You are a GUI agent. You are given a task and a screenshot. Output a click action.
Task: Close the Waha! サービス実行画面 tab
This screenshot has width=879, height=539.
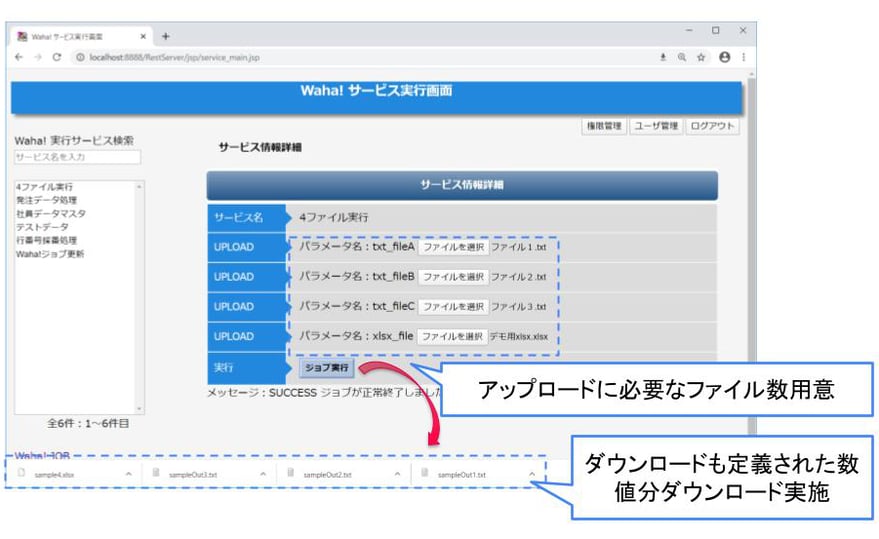pyautogui.click(x=143, y=36)
